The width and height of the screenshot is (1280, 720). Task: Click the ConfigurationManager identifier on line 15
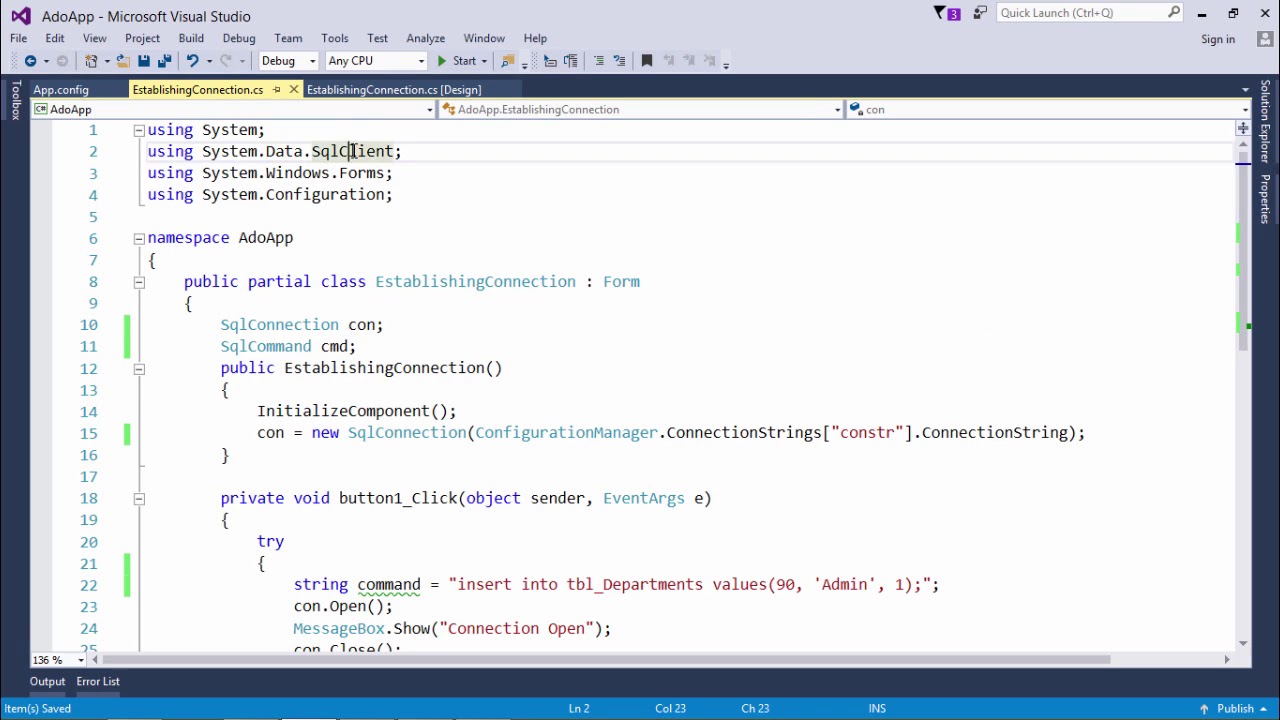(x=566, y=433)
